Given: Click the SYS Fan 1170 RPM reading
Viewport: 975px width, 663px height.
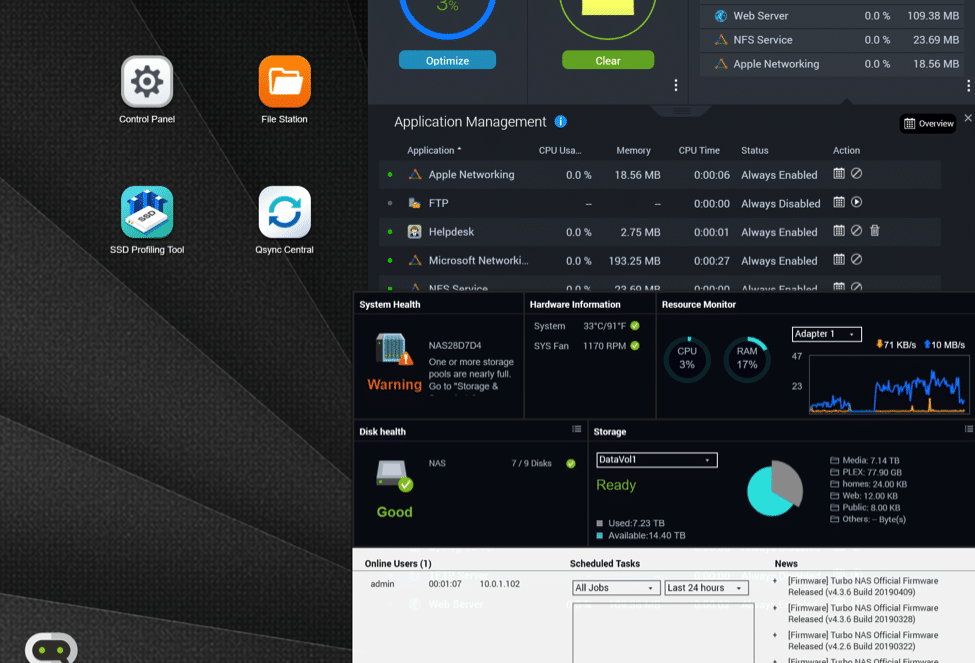Looking at the screenshot, I should pos(586,346).
